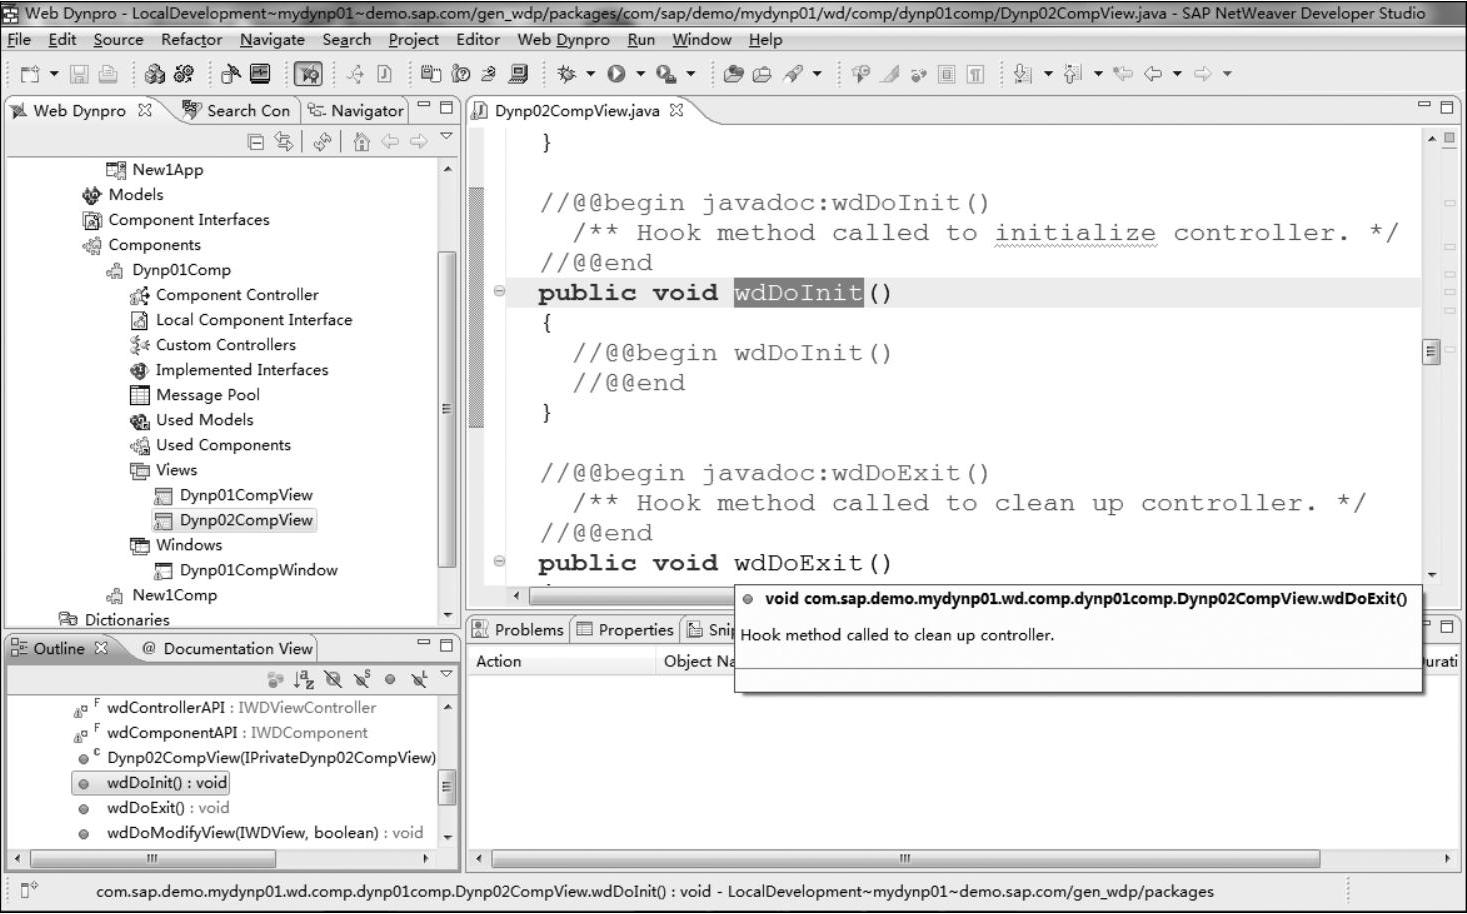The height and width of the screenshot is (914, 1467).
Task: Click Previous Annotation up-arrow icon
Action: (x=1072, y=74)
